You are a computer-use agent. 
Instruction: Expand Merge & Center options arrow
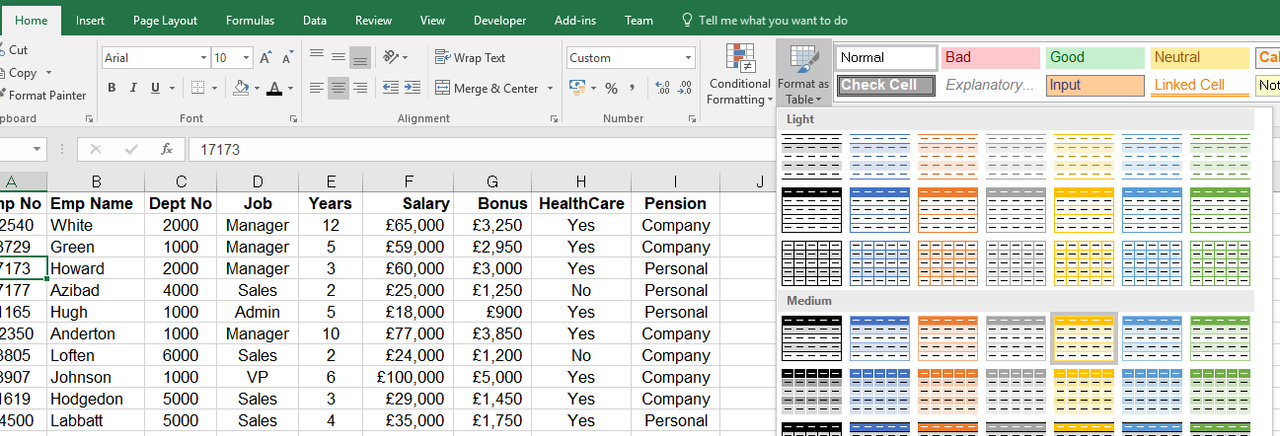[x=550, y=88]
